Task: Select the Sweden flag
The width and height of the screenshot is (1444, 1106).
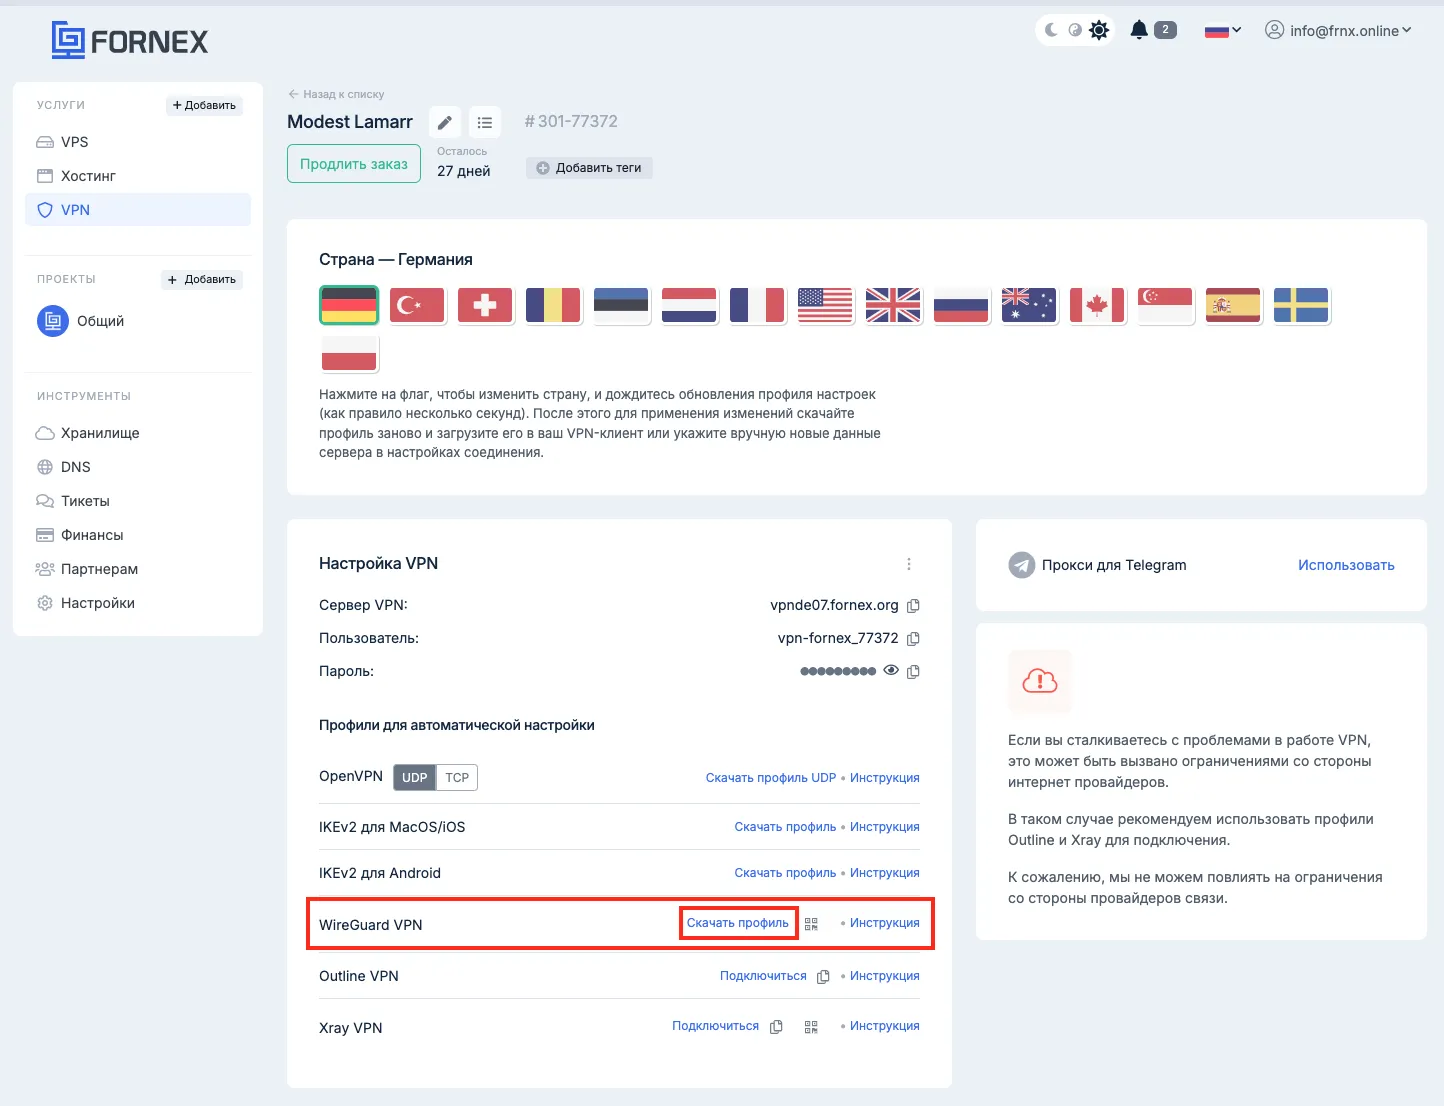Action: [1301, 305]
